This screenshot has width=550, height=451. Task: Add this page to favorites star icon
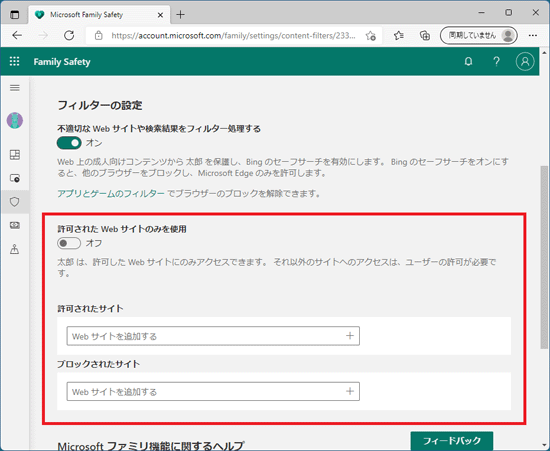click(370, 35)
